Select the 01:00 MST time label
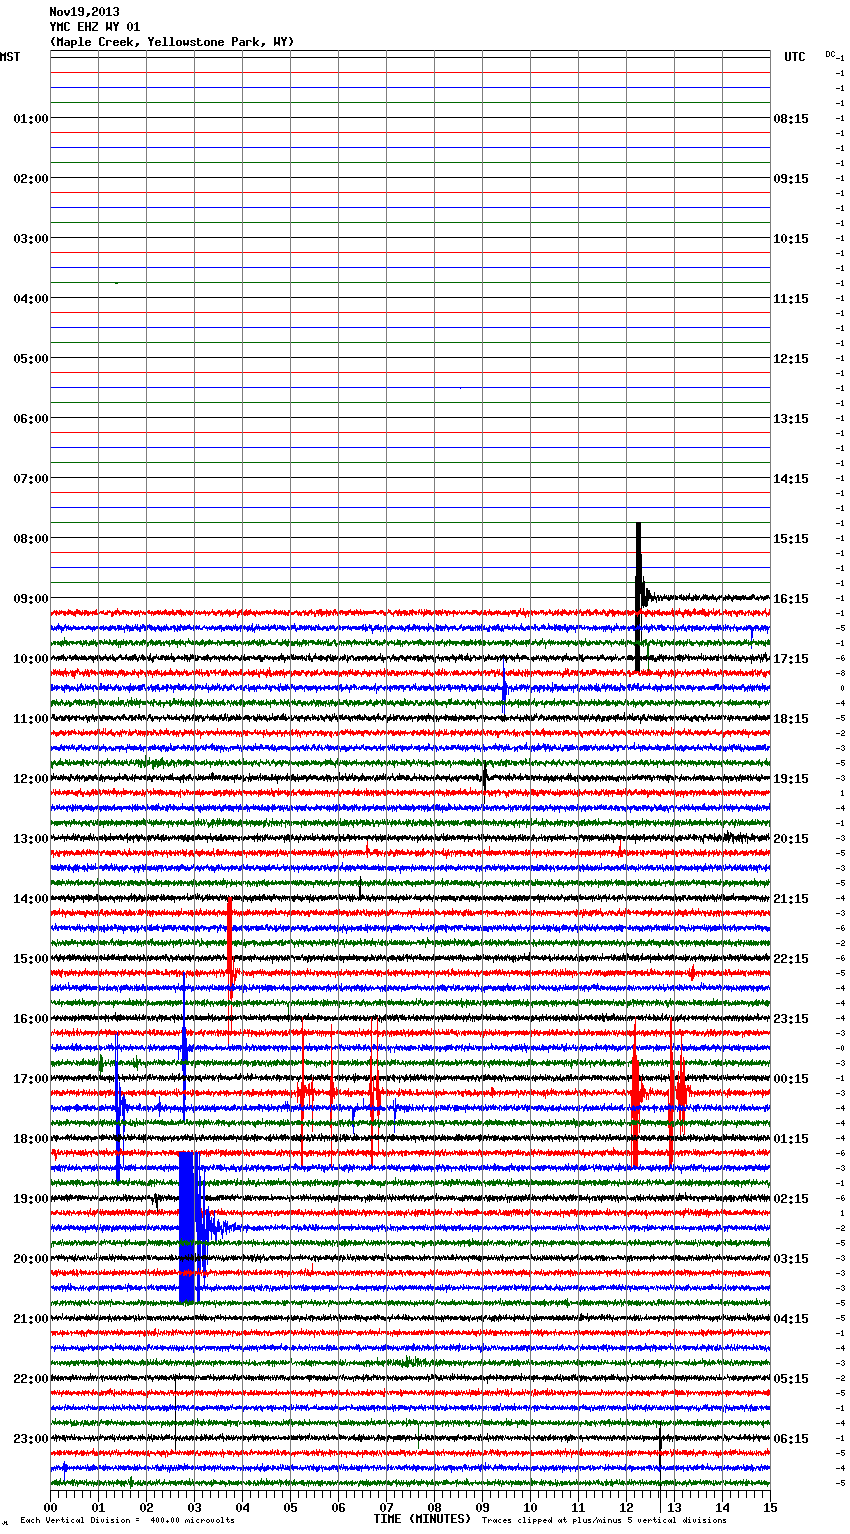850x1534 pixels. point(31,119)
